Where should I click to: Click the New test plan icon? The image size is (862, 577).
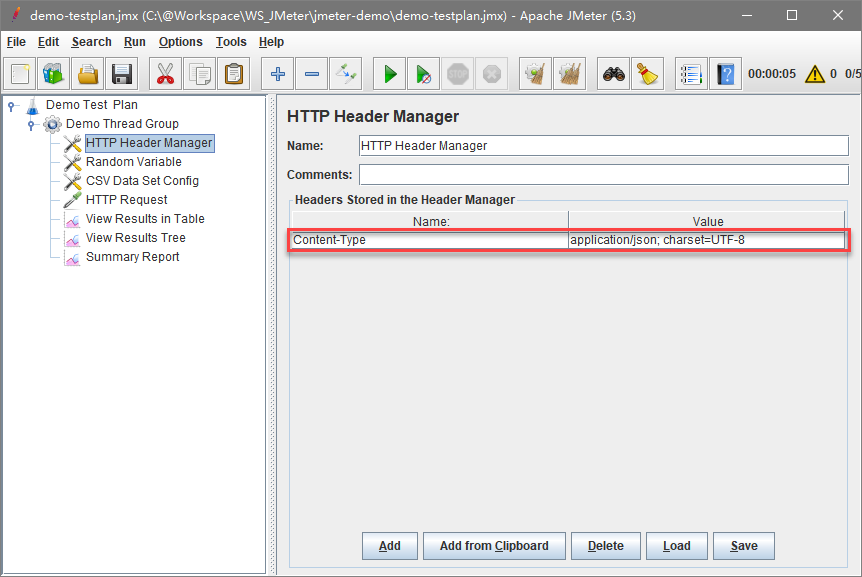tap(20, 74)
